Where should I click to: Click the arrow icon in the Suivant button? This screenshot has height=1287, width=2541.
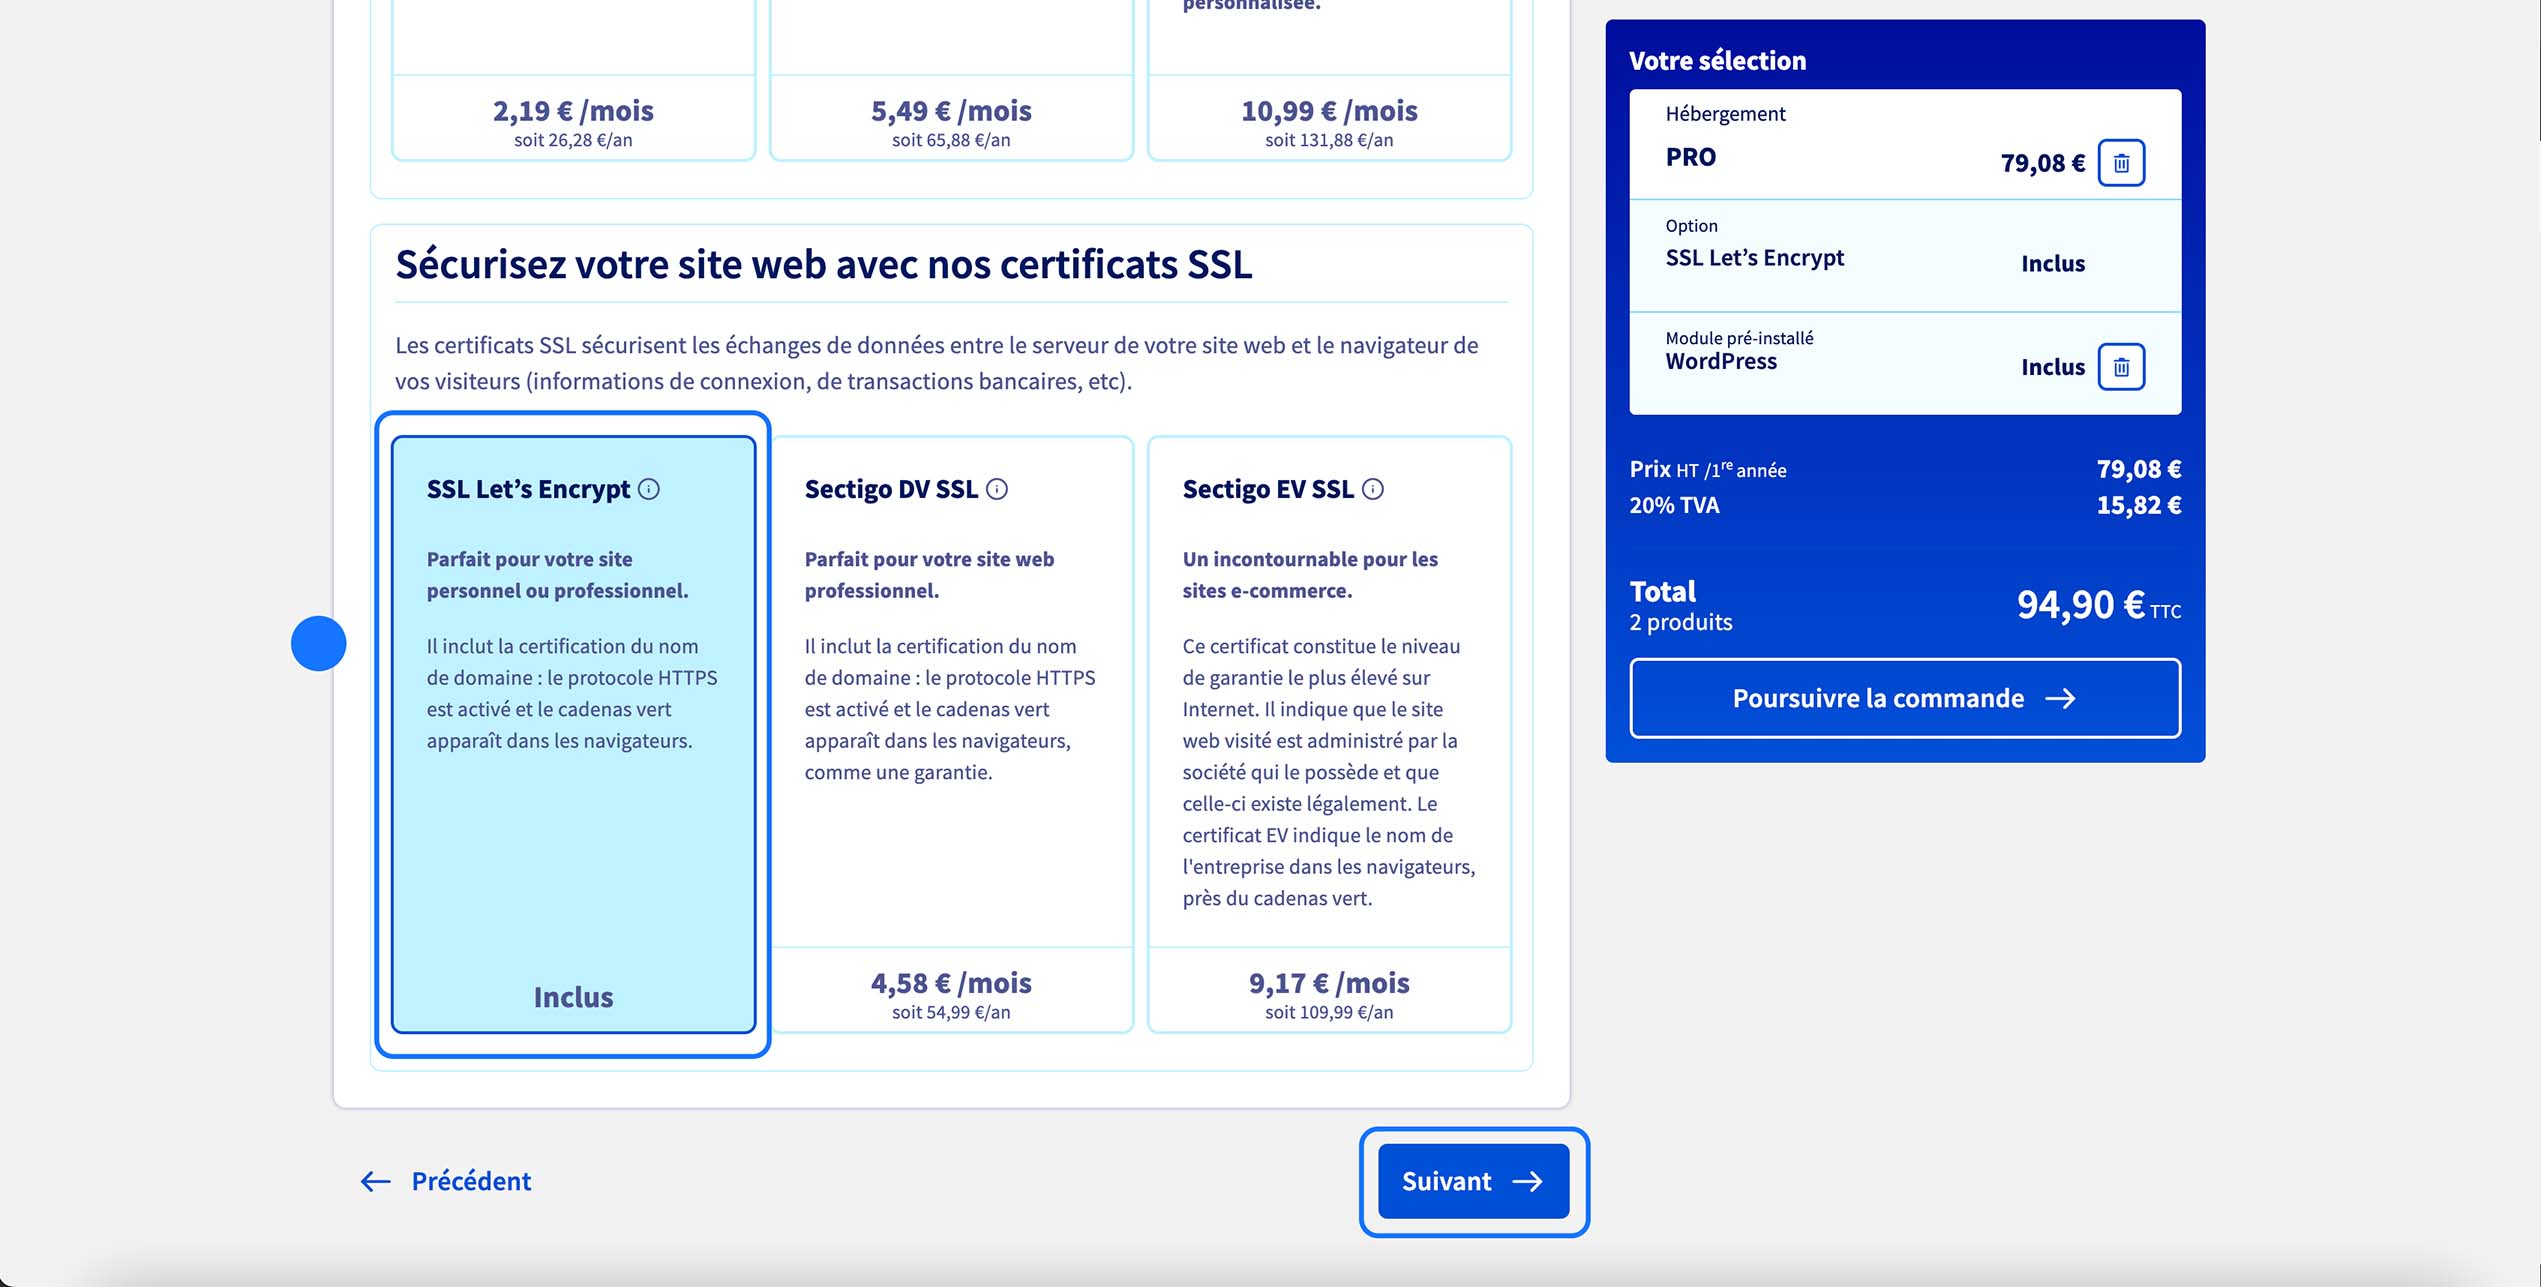(x=1529, y=1181)
